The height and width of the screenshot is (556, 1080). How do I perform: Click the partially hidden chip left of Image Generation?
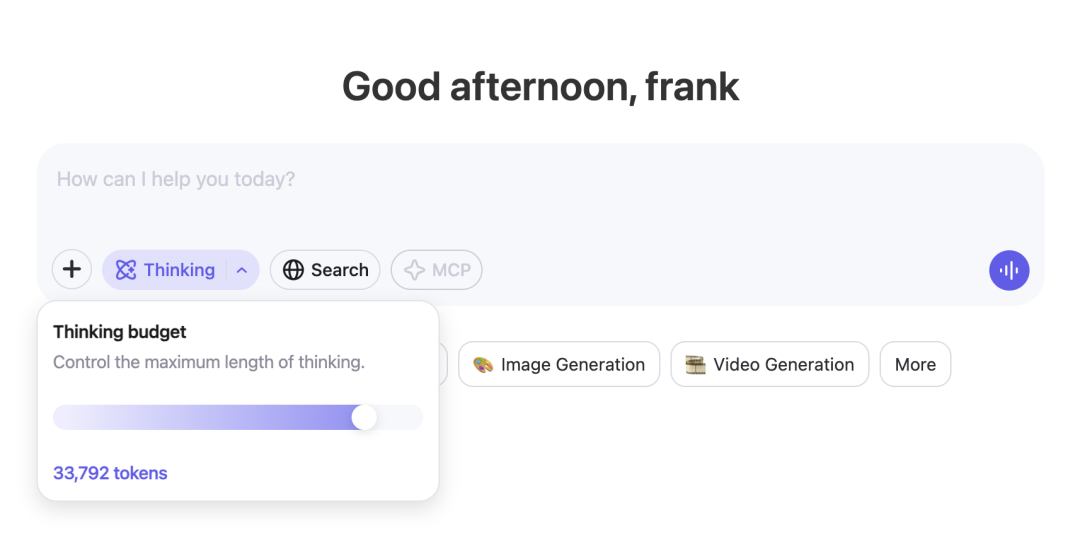(x=443, y=364)
